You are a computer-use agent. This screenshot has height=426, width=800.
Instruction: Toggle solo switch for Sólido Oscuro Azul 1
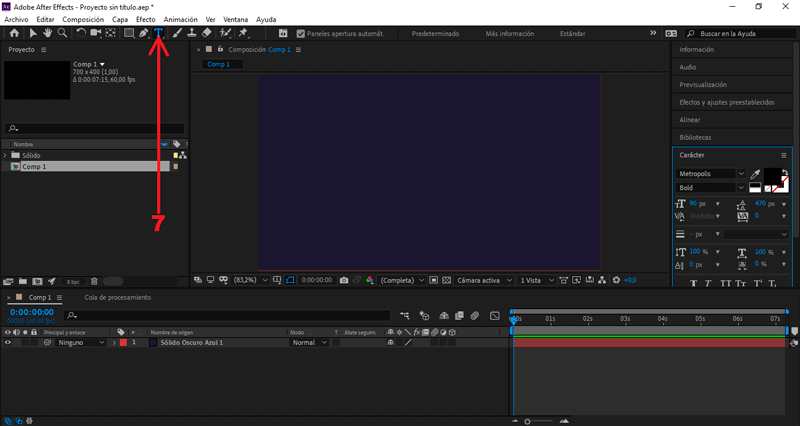point(25,343)
